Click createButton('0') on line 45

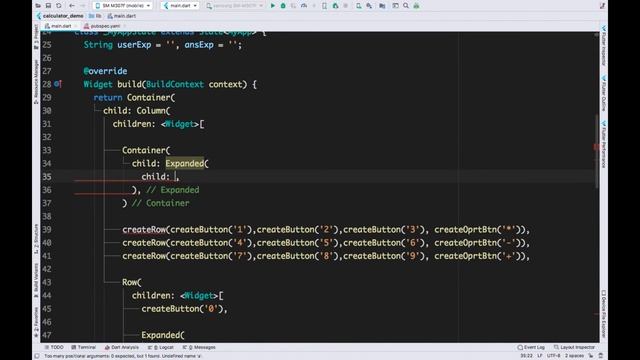(x=182, y=309)
